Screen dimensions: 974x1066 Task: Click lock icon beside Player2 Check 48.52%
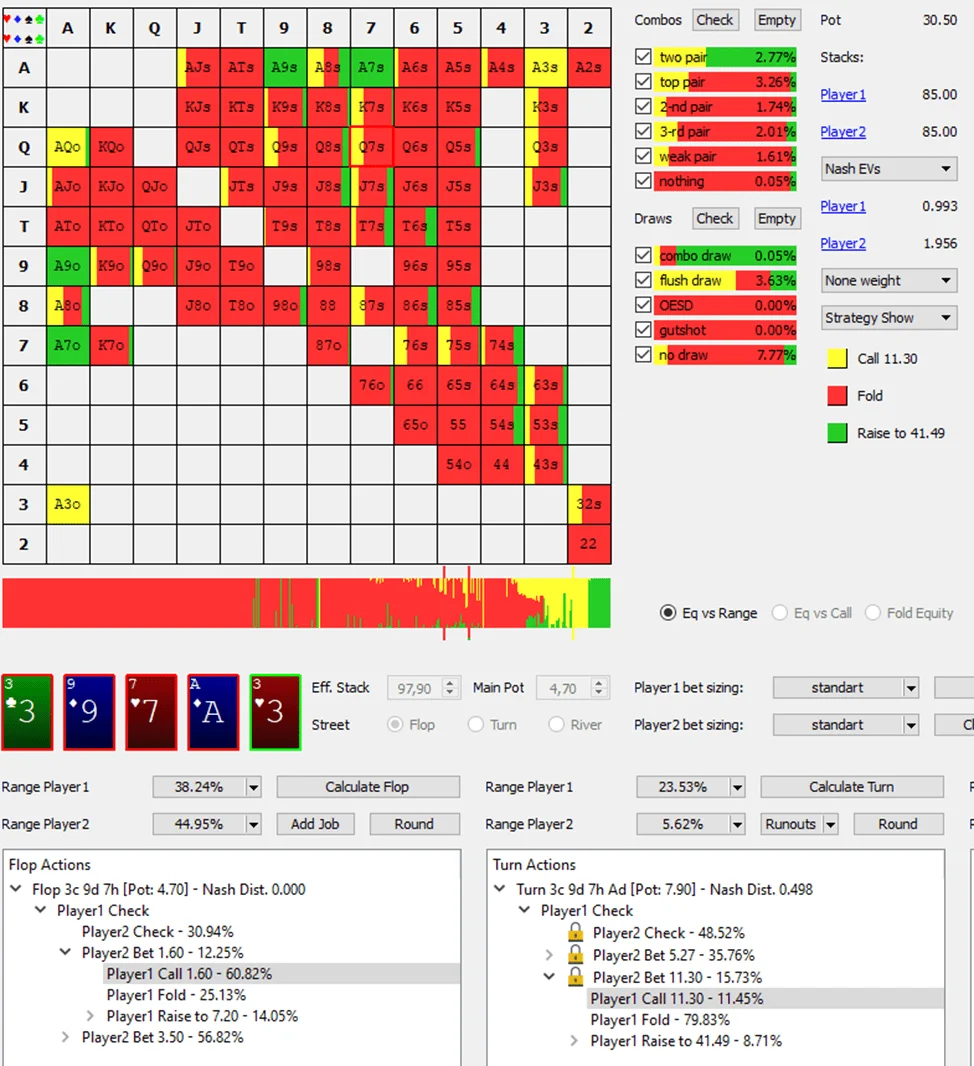(575, 933)
